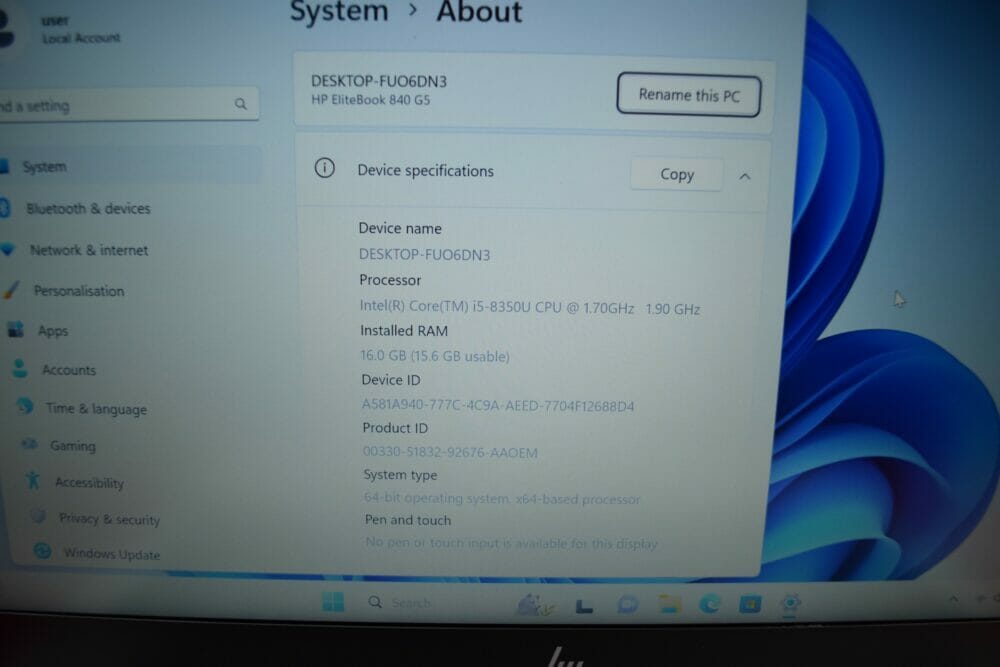1000x667 pixels.
Task: Open Privacy & security settings
Action: [109, 519]
